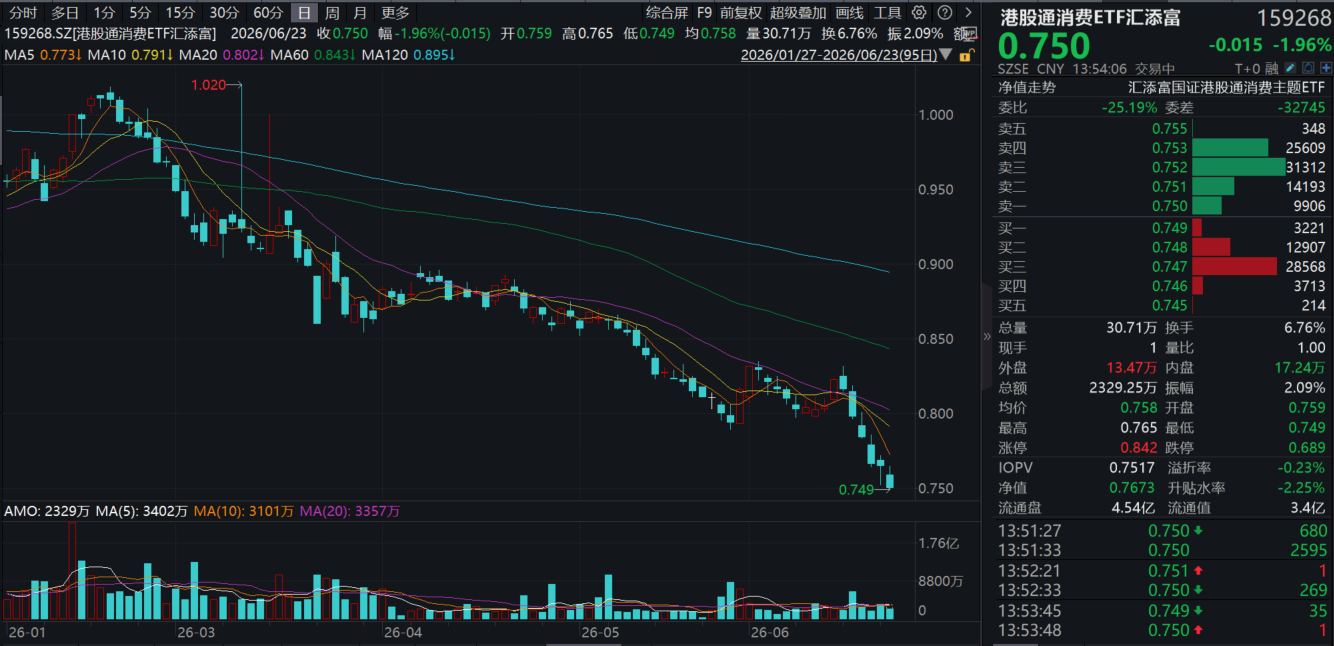This screenshot has height=646, width=1334.
Task: Open F9 deep data button
Action: coord(704,13)
